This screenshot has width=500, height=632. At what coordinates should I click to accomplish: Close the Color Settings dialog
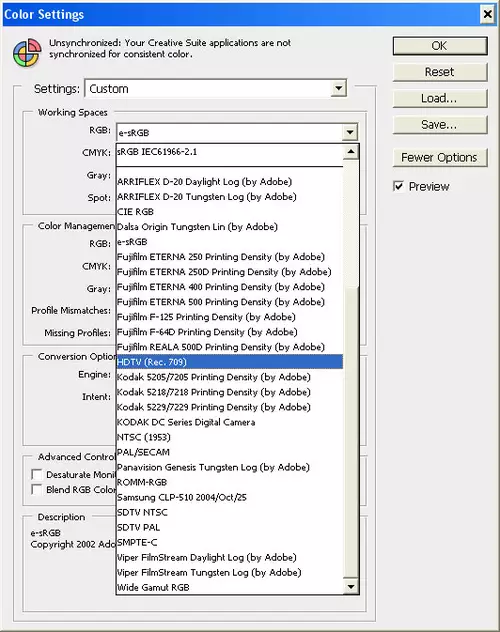(488, 15)
